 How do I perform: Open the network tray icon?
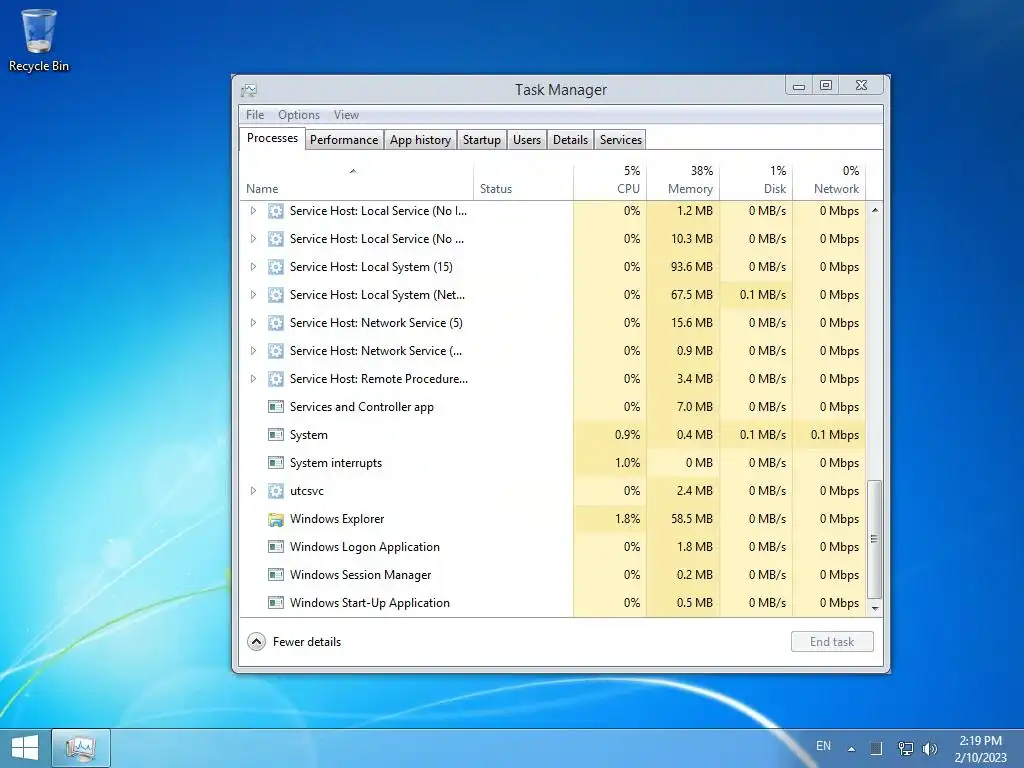click(905, 748)
